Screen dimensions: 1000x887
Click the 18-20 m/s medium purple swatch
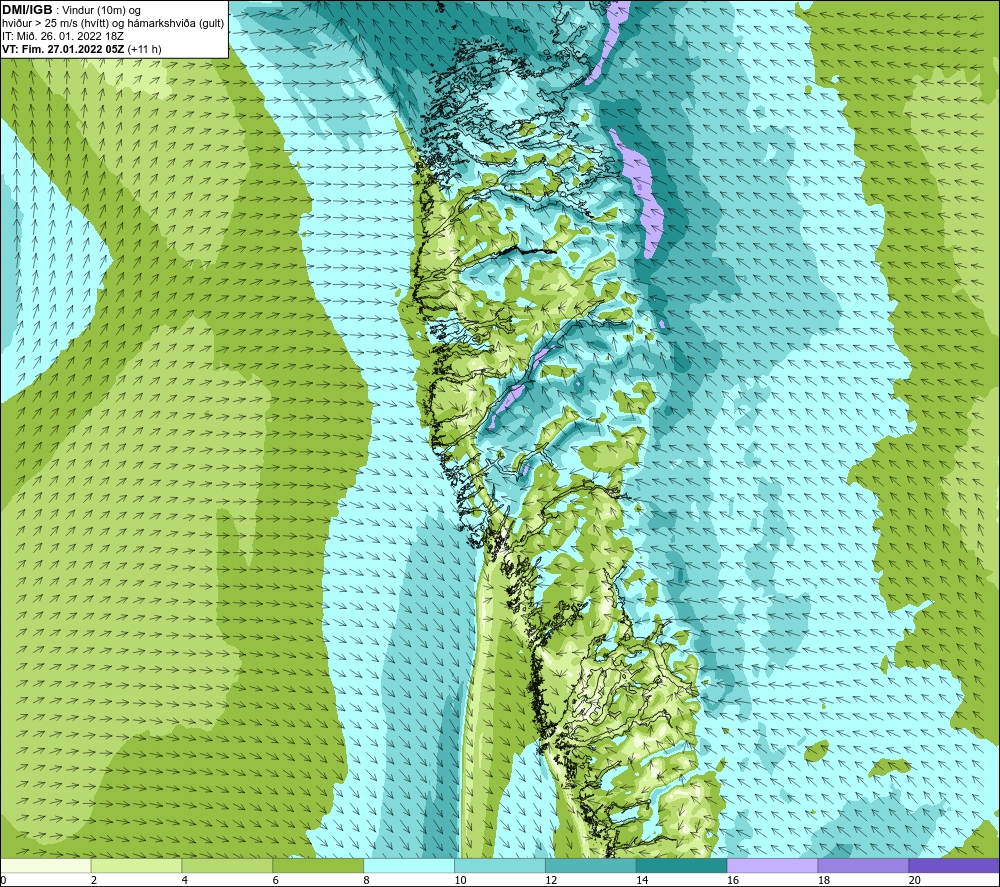point(864,865)
